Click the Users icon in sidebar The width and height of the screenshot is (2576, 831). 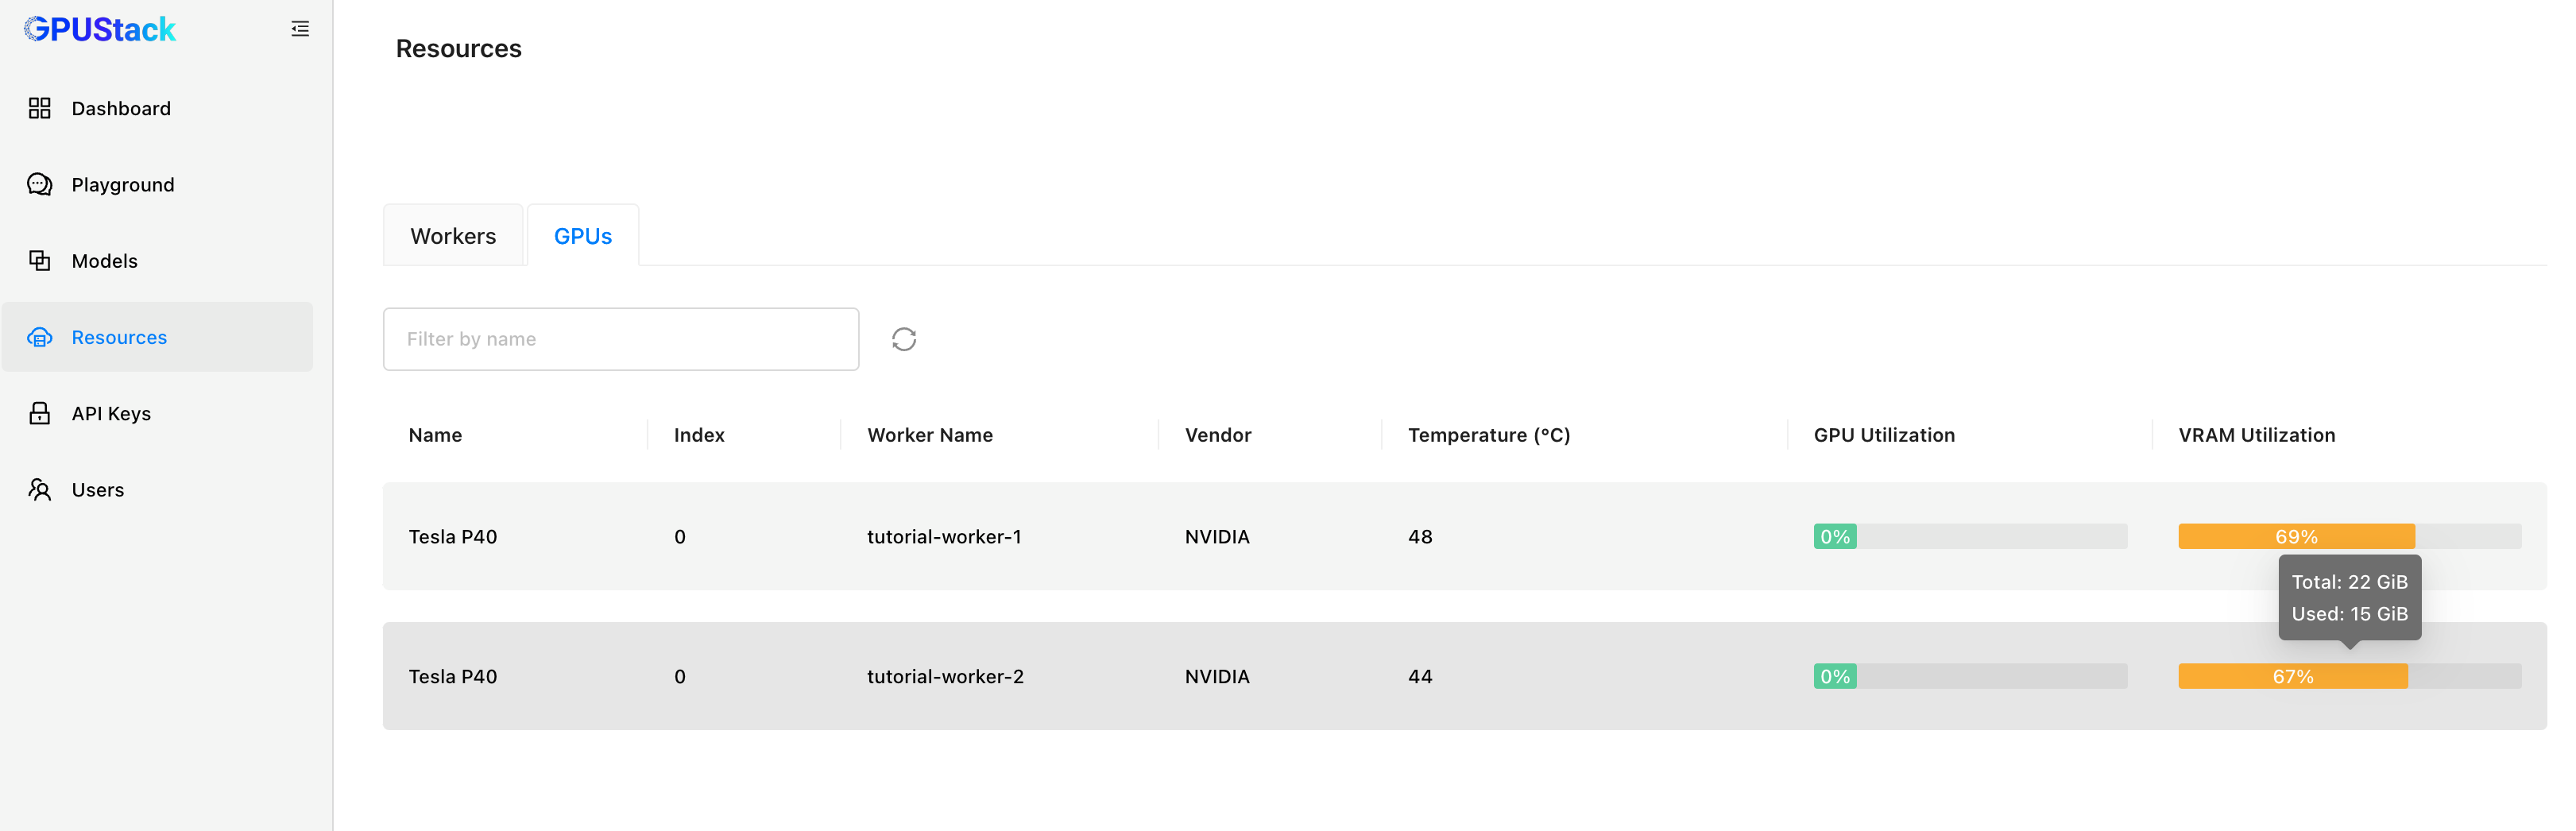[x=40, y=490]
